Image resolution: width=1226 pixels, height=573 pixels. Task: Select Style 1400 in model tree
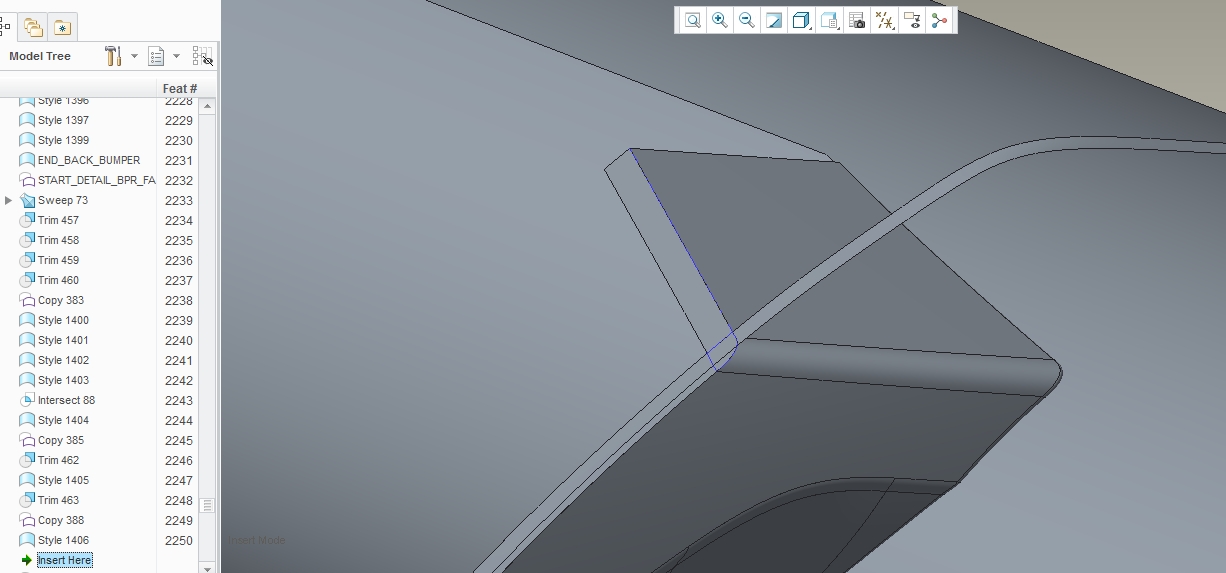click(x=63, y=320)
